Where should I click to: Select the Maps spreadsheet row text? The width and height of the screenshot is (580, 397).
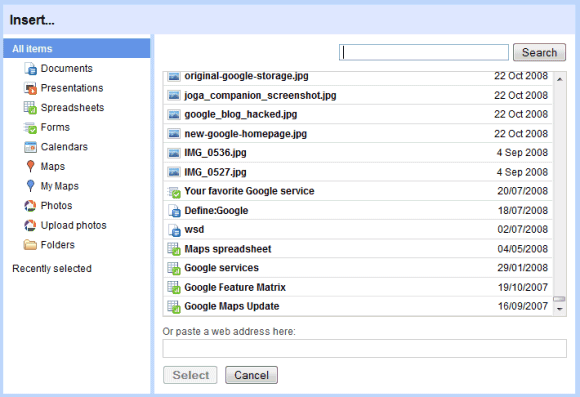pyautogui.click(x=228, y=249)
